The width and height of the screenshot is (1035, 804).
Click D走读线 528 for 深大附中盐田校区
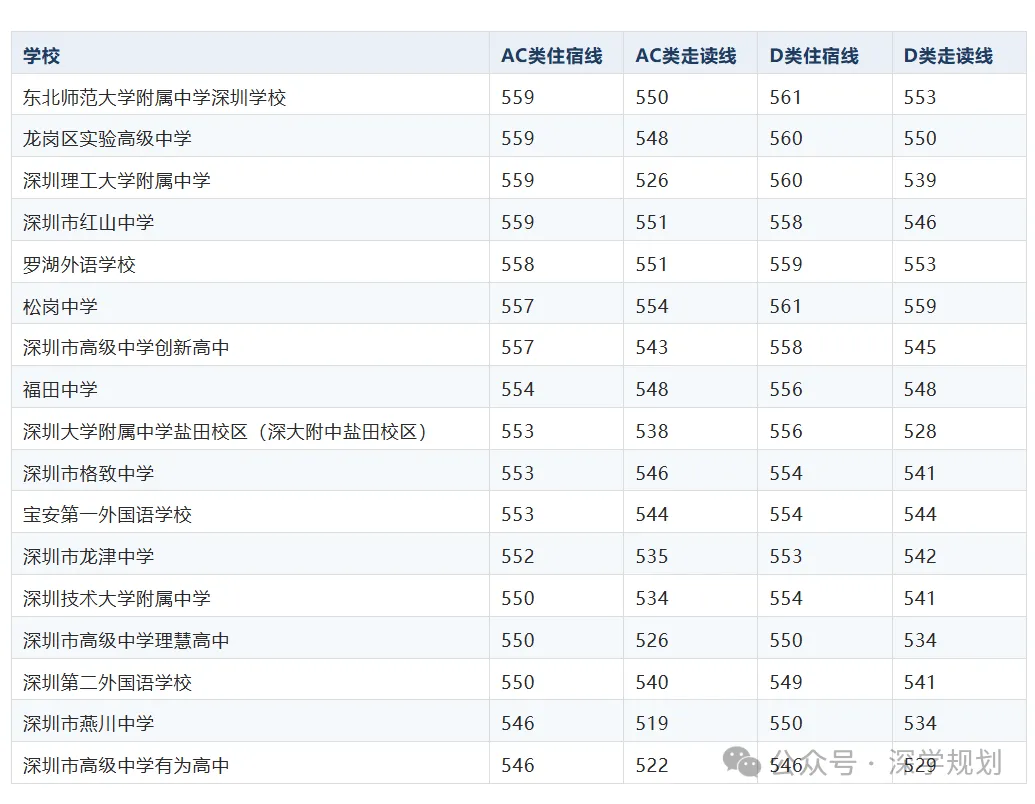(x=920, y=432)
